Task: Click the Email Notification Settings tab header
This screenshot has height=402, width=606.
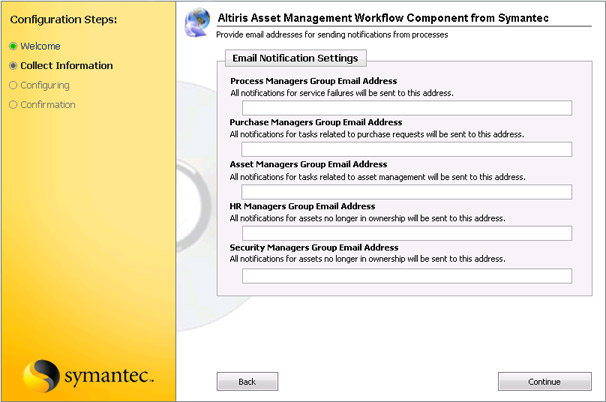Action: click(296, 58)
